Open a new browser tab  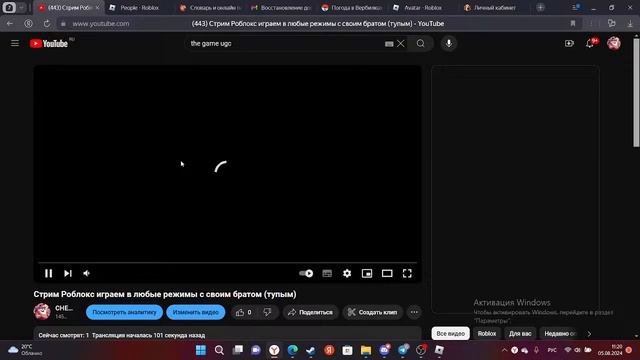540,7
